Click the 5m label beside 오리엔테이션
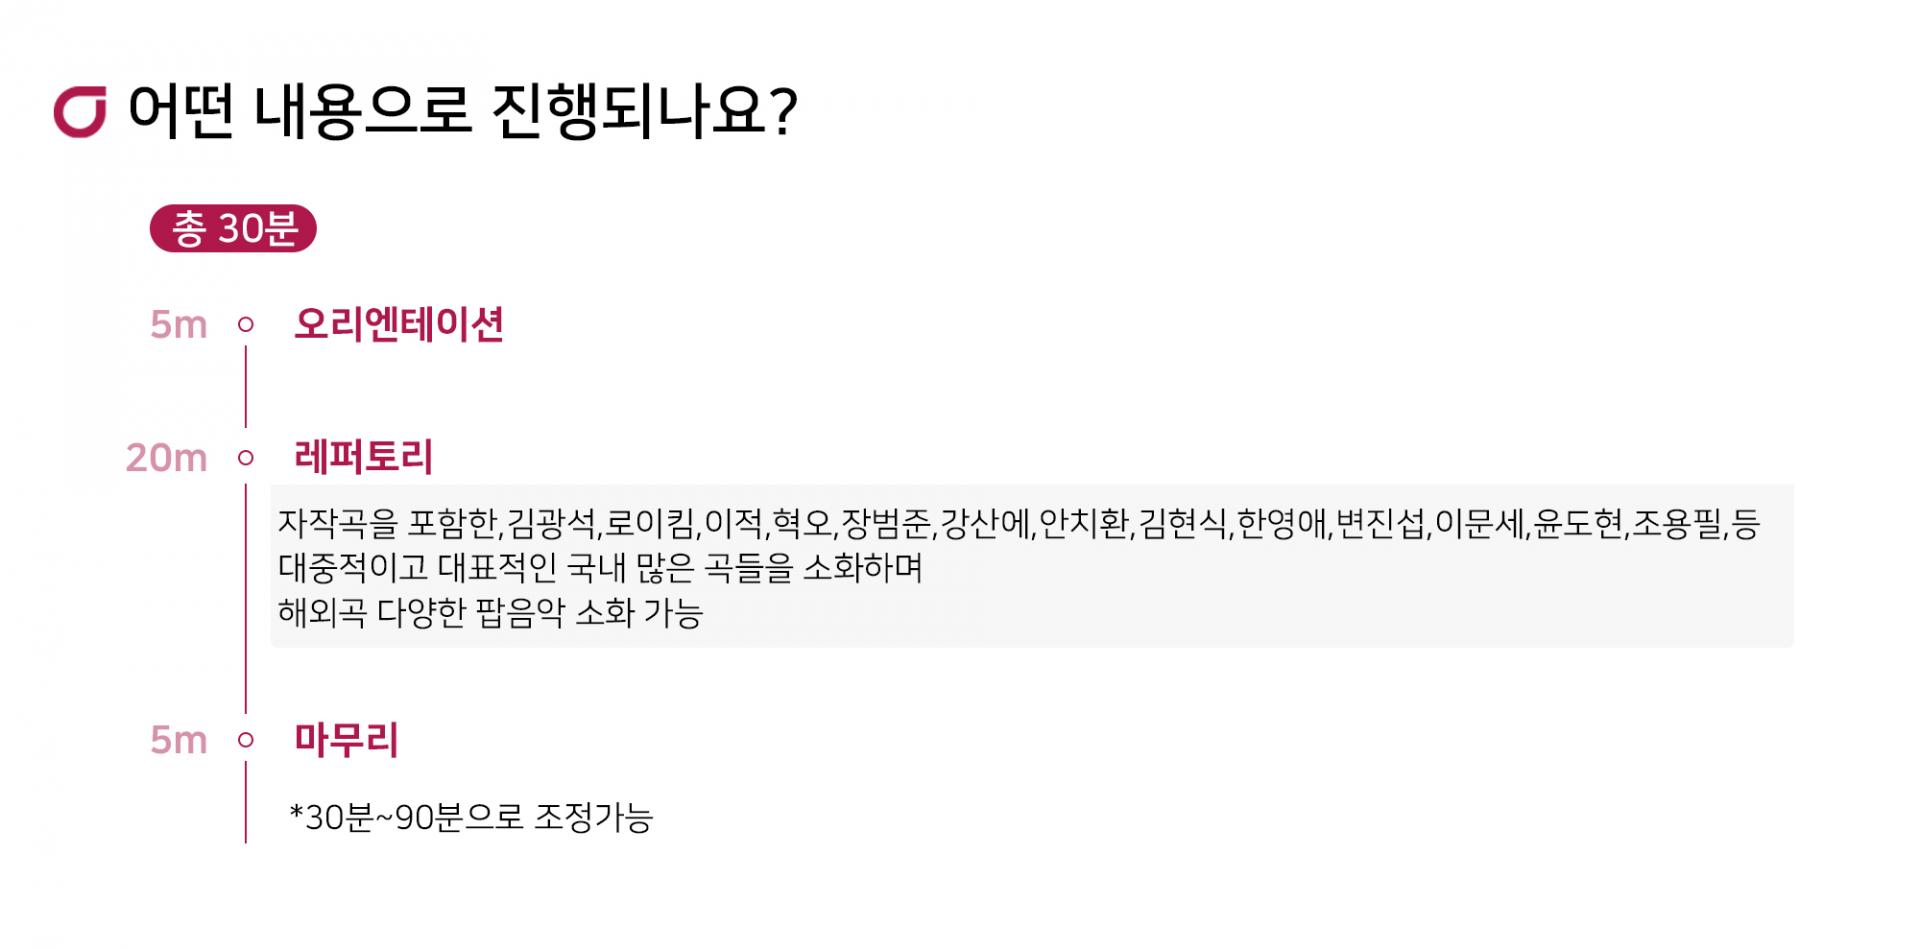 tap(178, 325)
